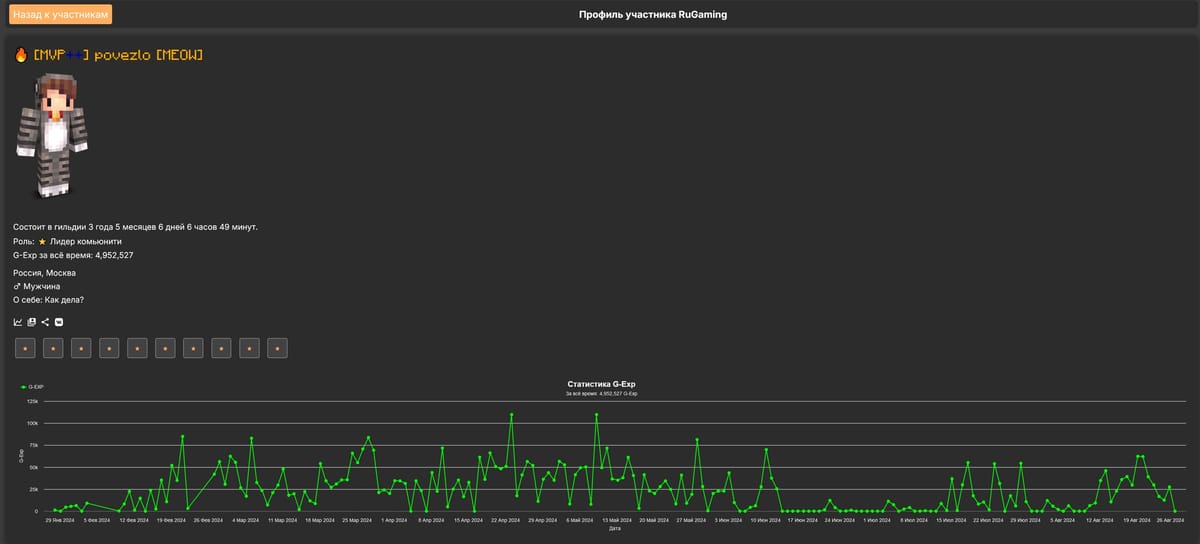Viewport: 1200px width, 544px height.
Task: Select the second achievement badge
Action: click(53, 348)
